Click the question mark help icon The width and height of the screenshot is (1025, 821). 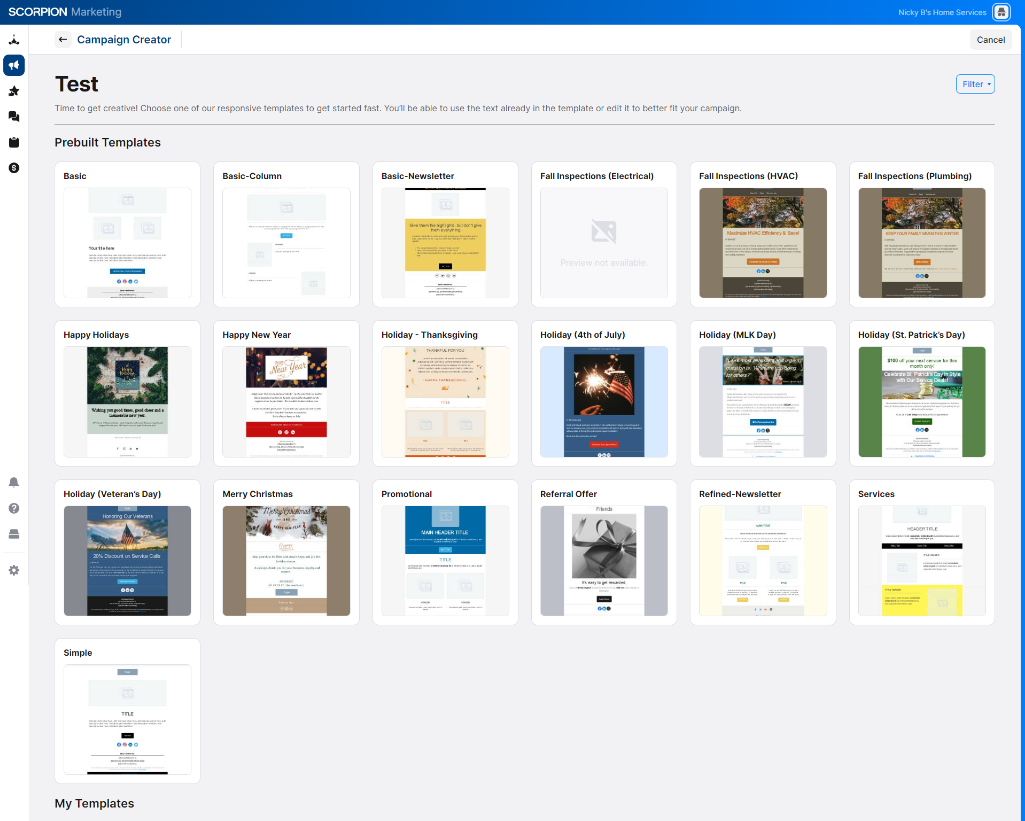pos(14,508)
